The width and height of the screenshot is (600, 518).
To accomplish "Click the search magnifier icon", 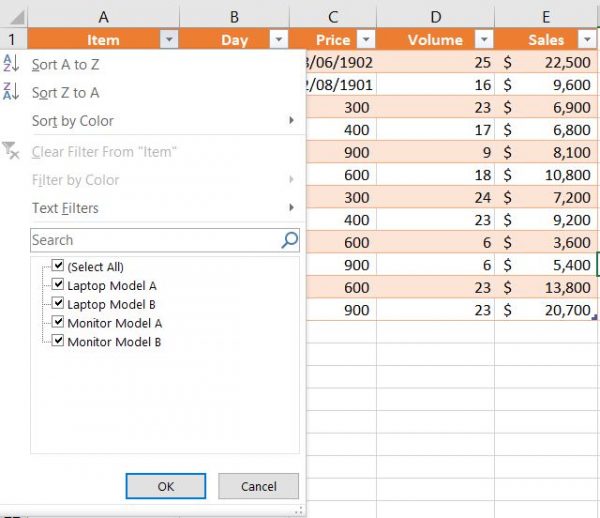I will pos(290,240).
